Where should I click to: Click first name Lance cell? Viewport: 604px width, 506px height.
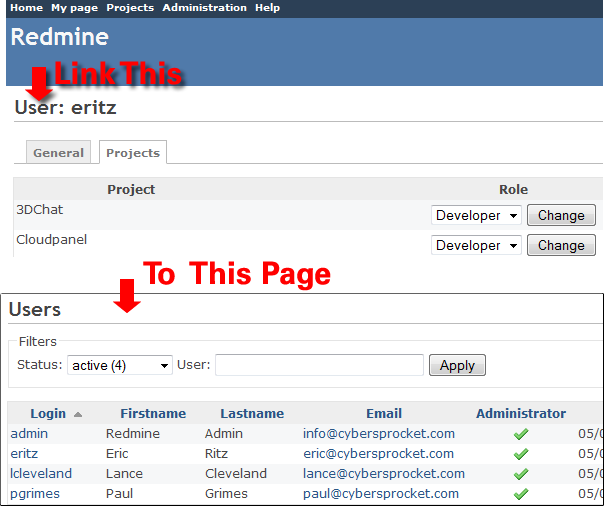124,474
